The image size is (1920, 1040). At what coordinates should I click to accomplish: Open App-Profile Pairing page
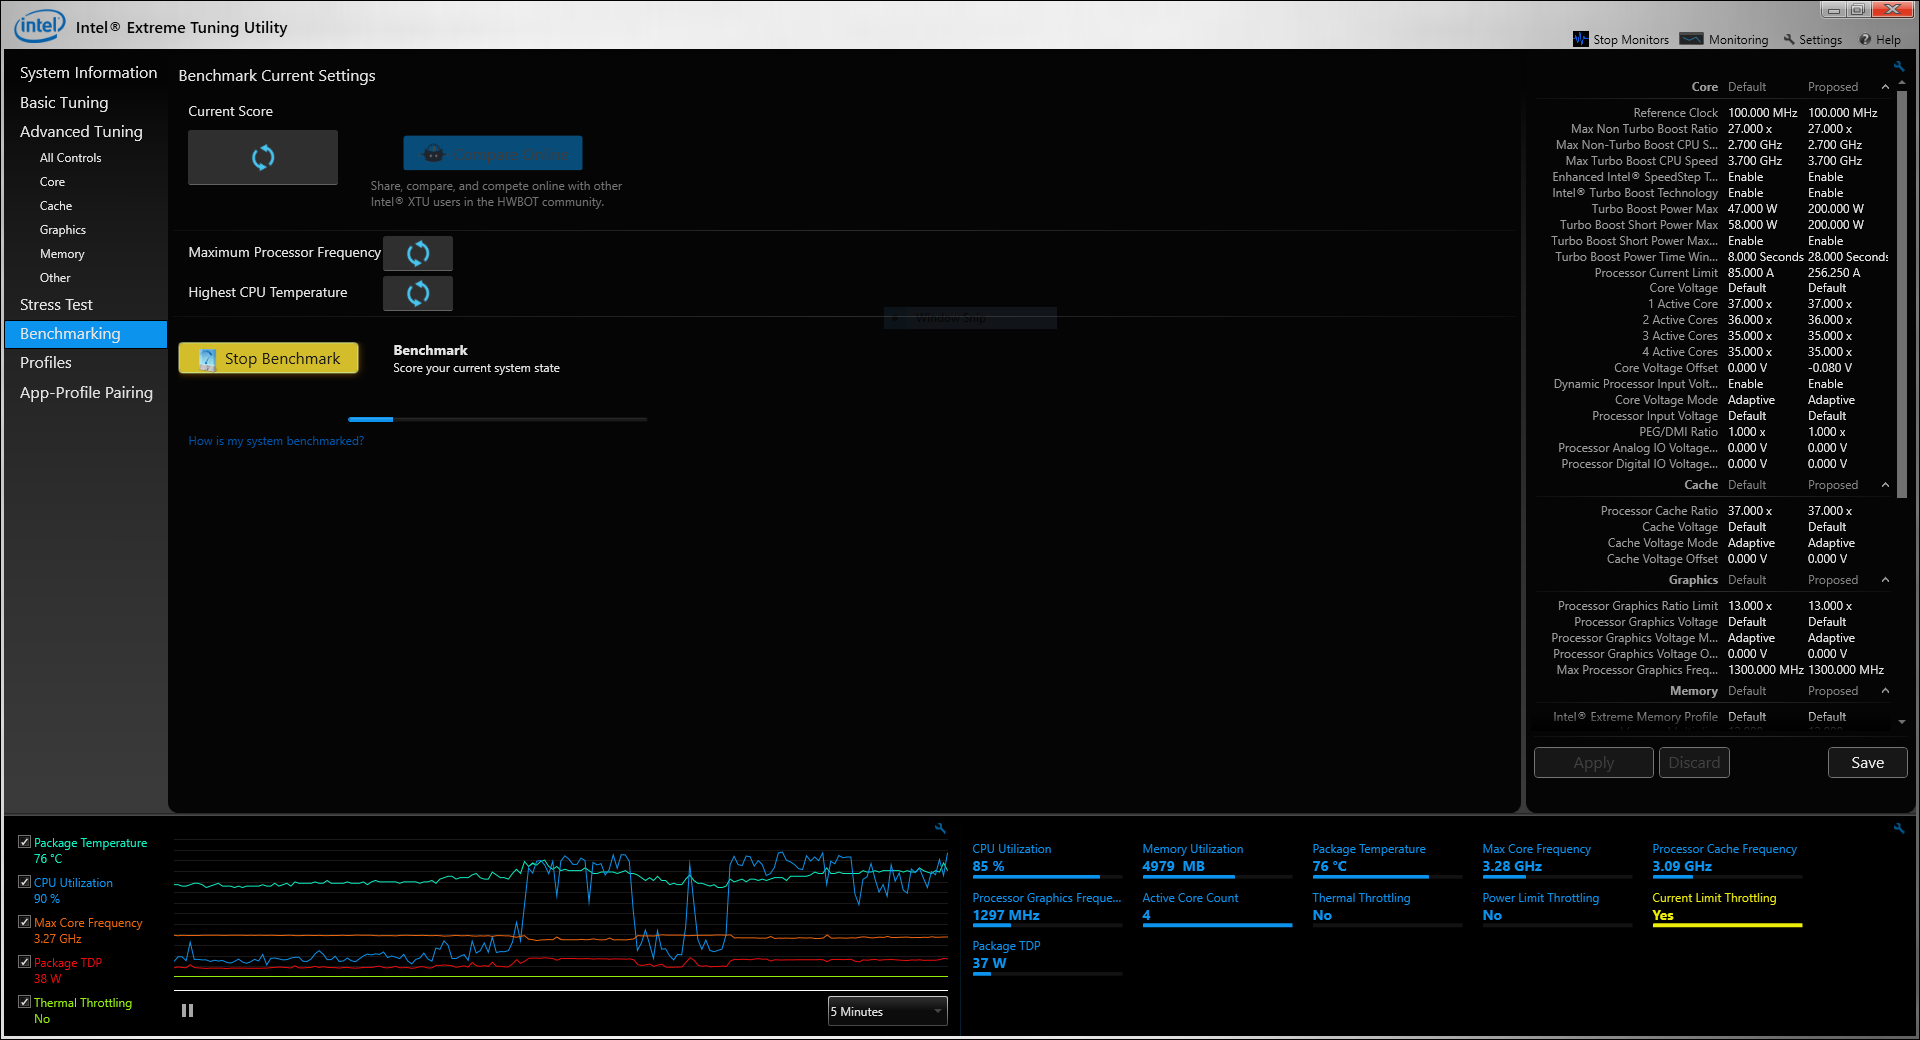86,393
